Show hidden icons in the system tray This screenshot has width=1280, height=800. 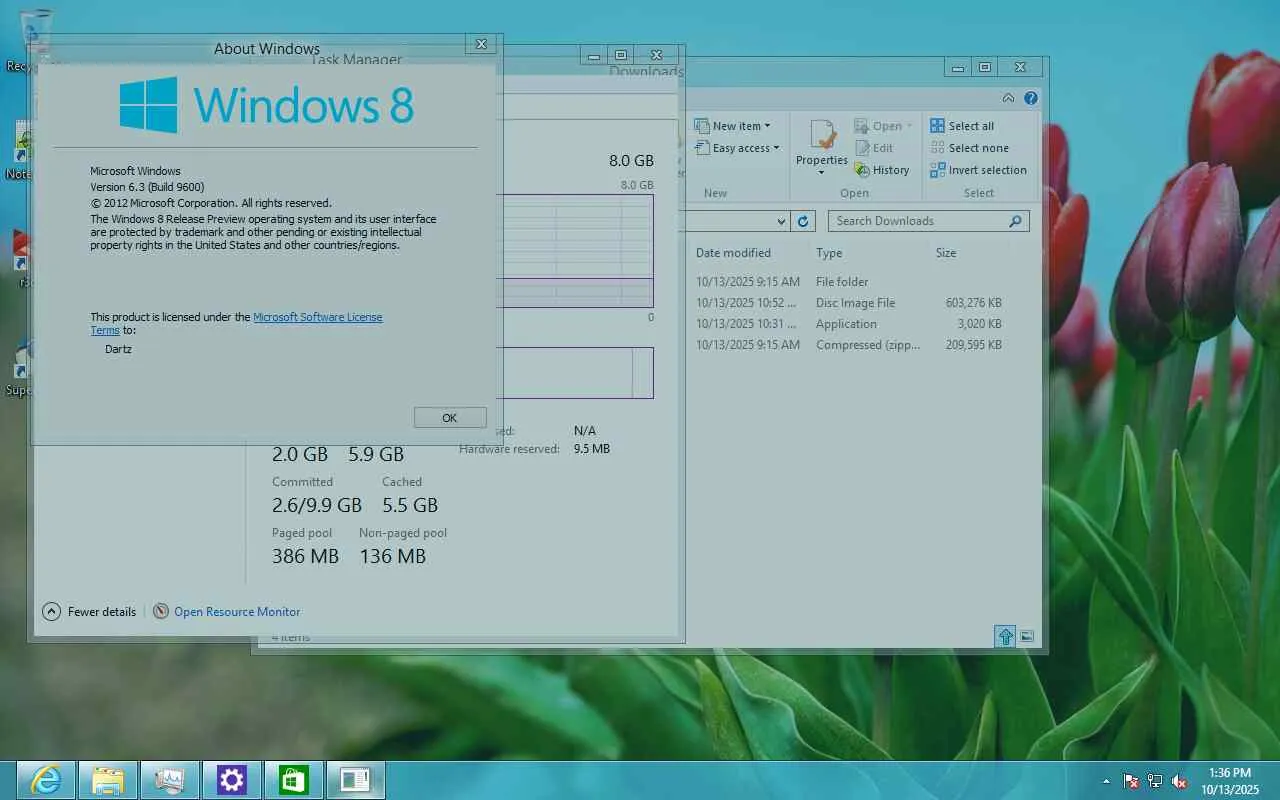pyautogui.click(x=1106, y=781)
